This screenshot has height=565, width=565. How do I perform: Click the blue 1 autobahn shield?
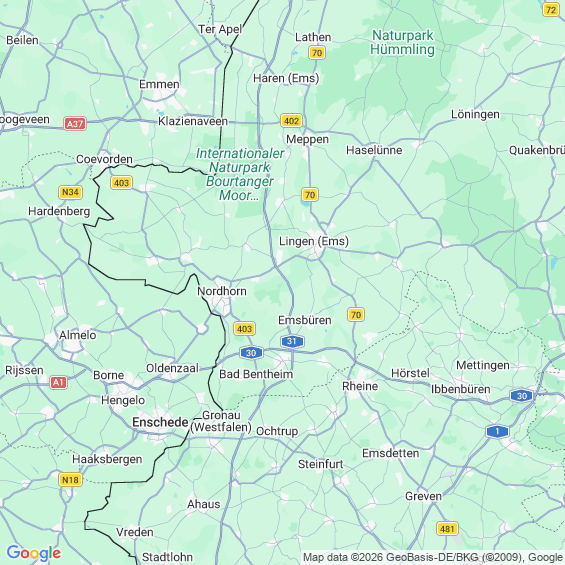pos(497,431)
